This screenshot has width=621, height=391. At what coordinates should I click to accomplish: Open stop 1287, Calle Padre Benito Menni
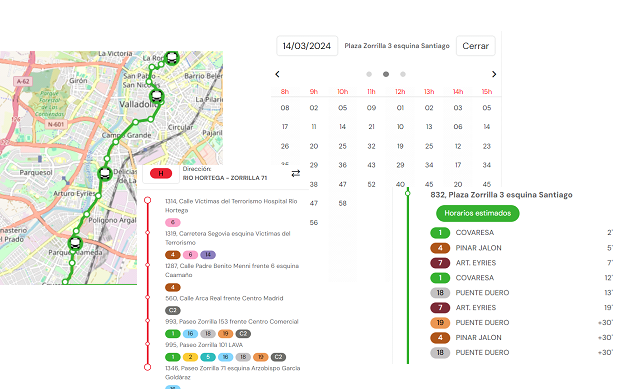pyautogui.click(x=232, y=270)
